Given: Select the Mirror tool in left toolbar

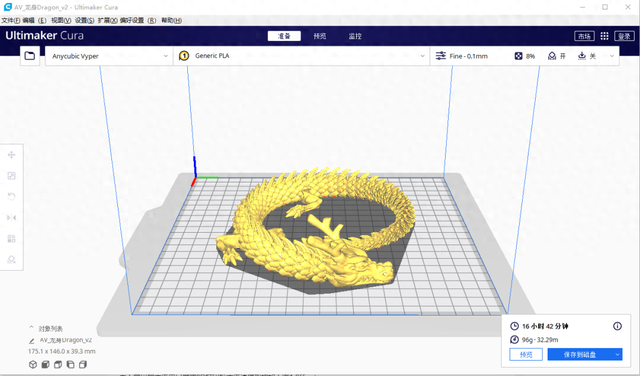Looking at the screenshot, I should 11,218.
